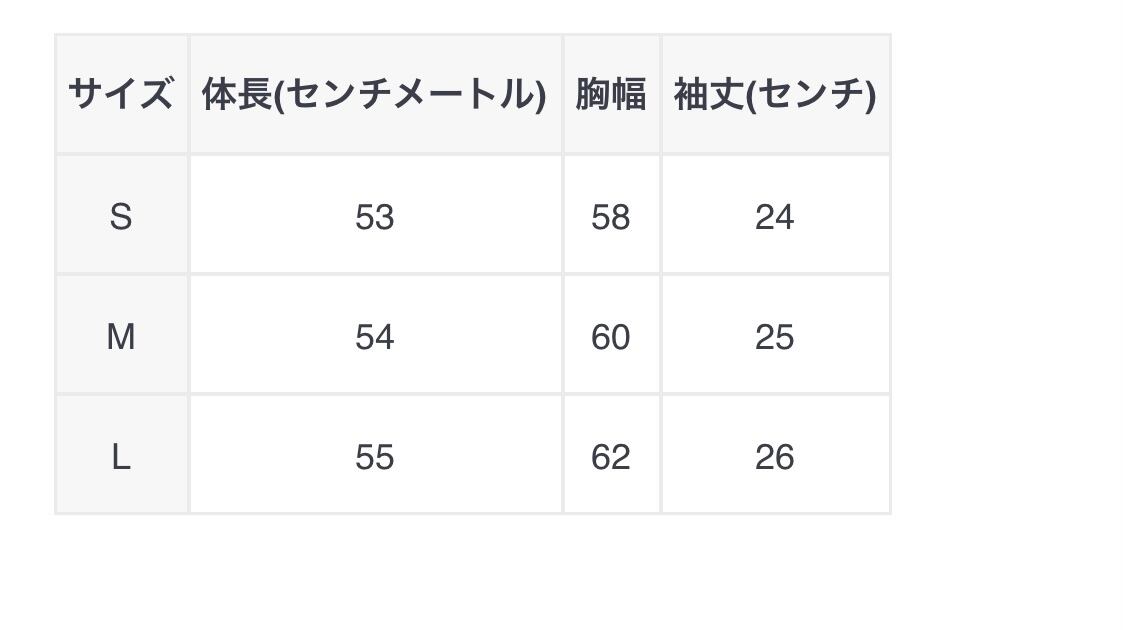
Task: Pick the 体長 value for size S
Action: (375, 216)
